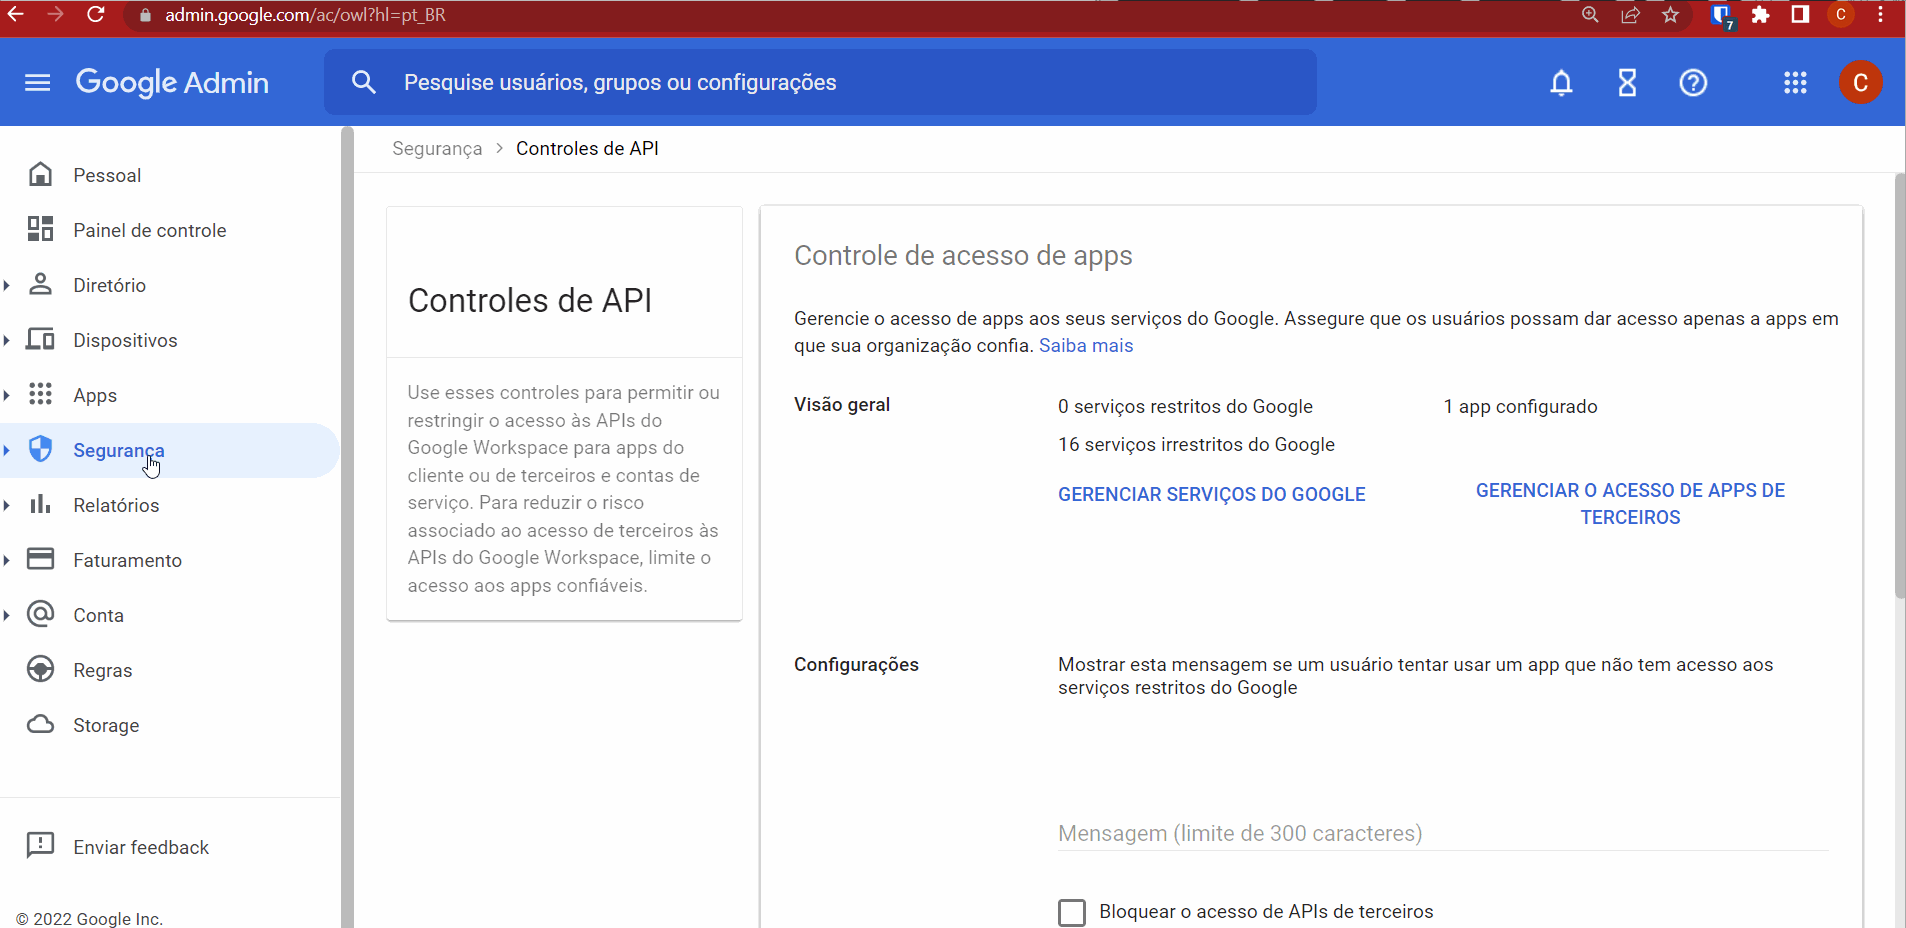Open the Pessoal menu item

tap(107, 176)
